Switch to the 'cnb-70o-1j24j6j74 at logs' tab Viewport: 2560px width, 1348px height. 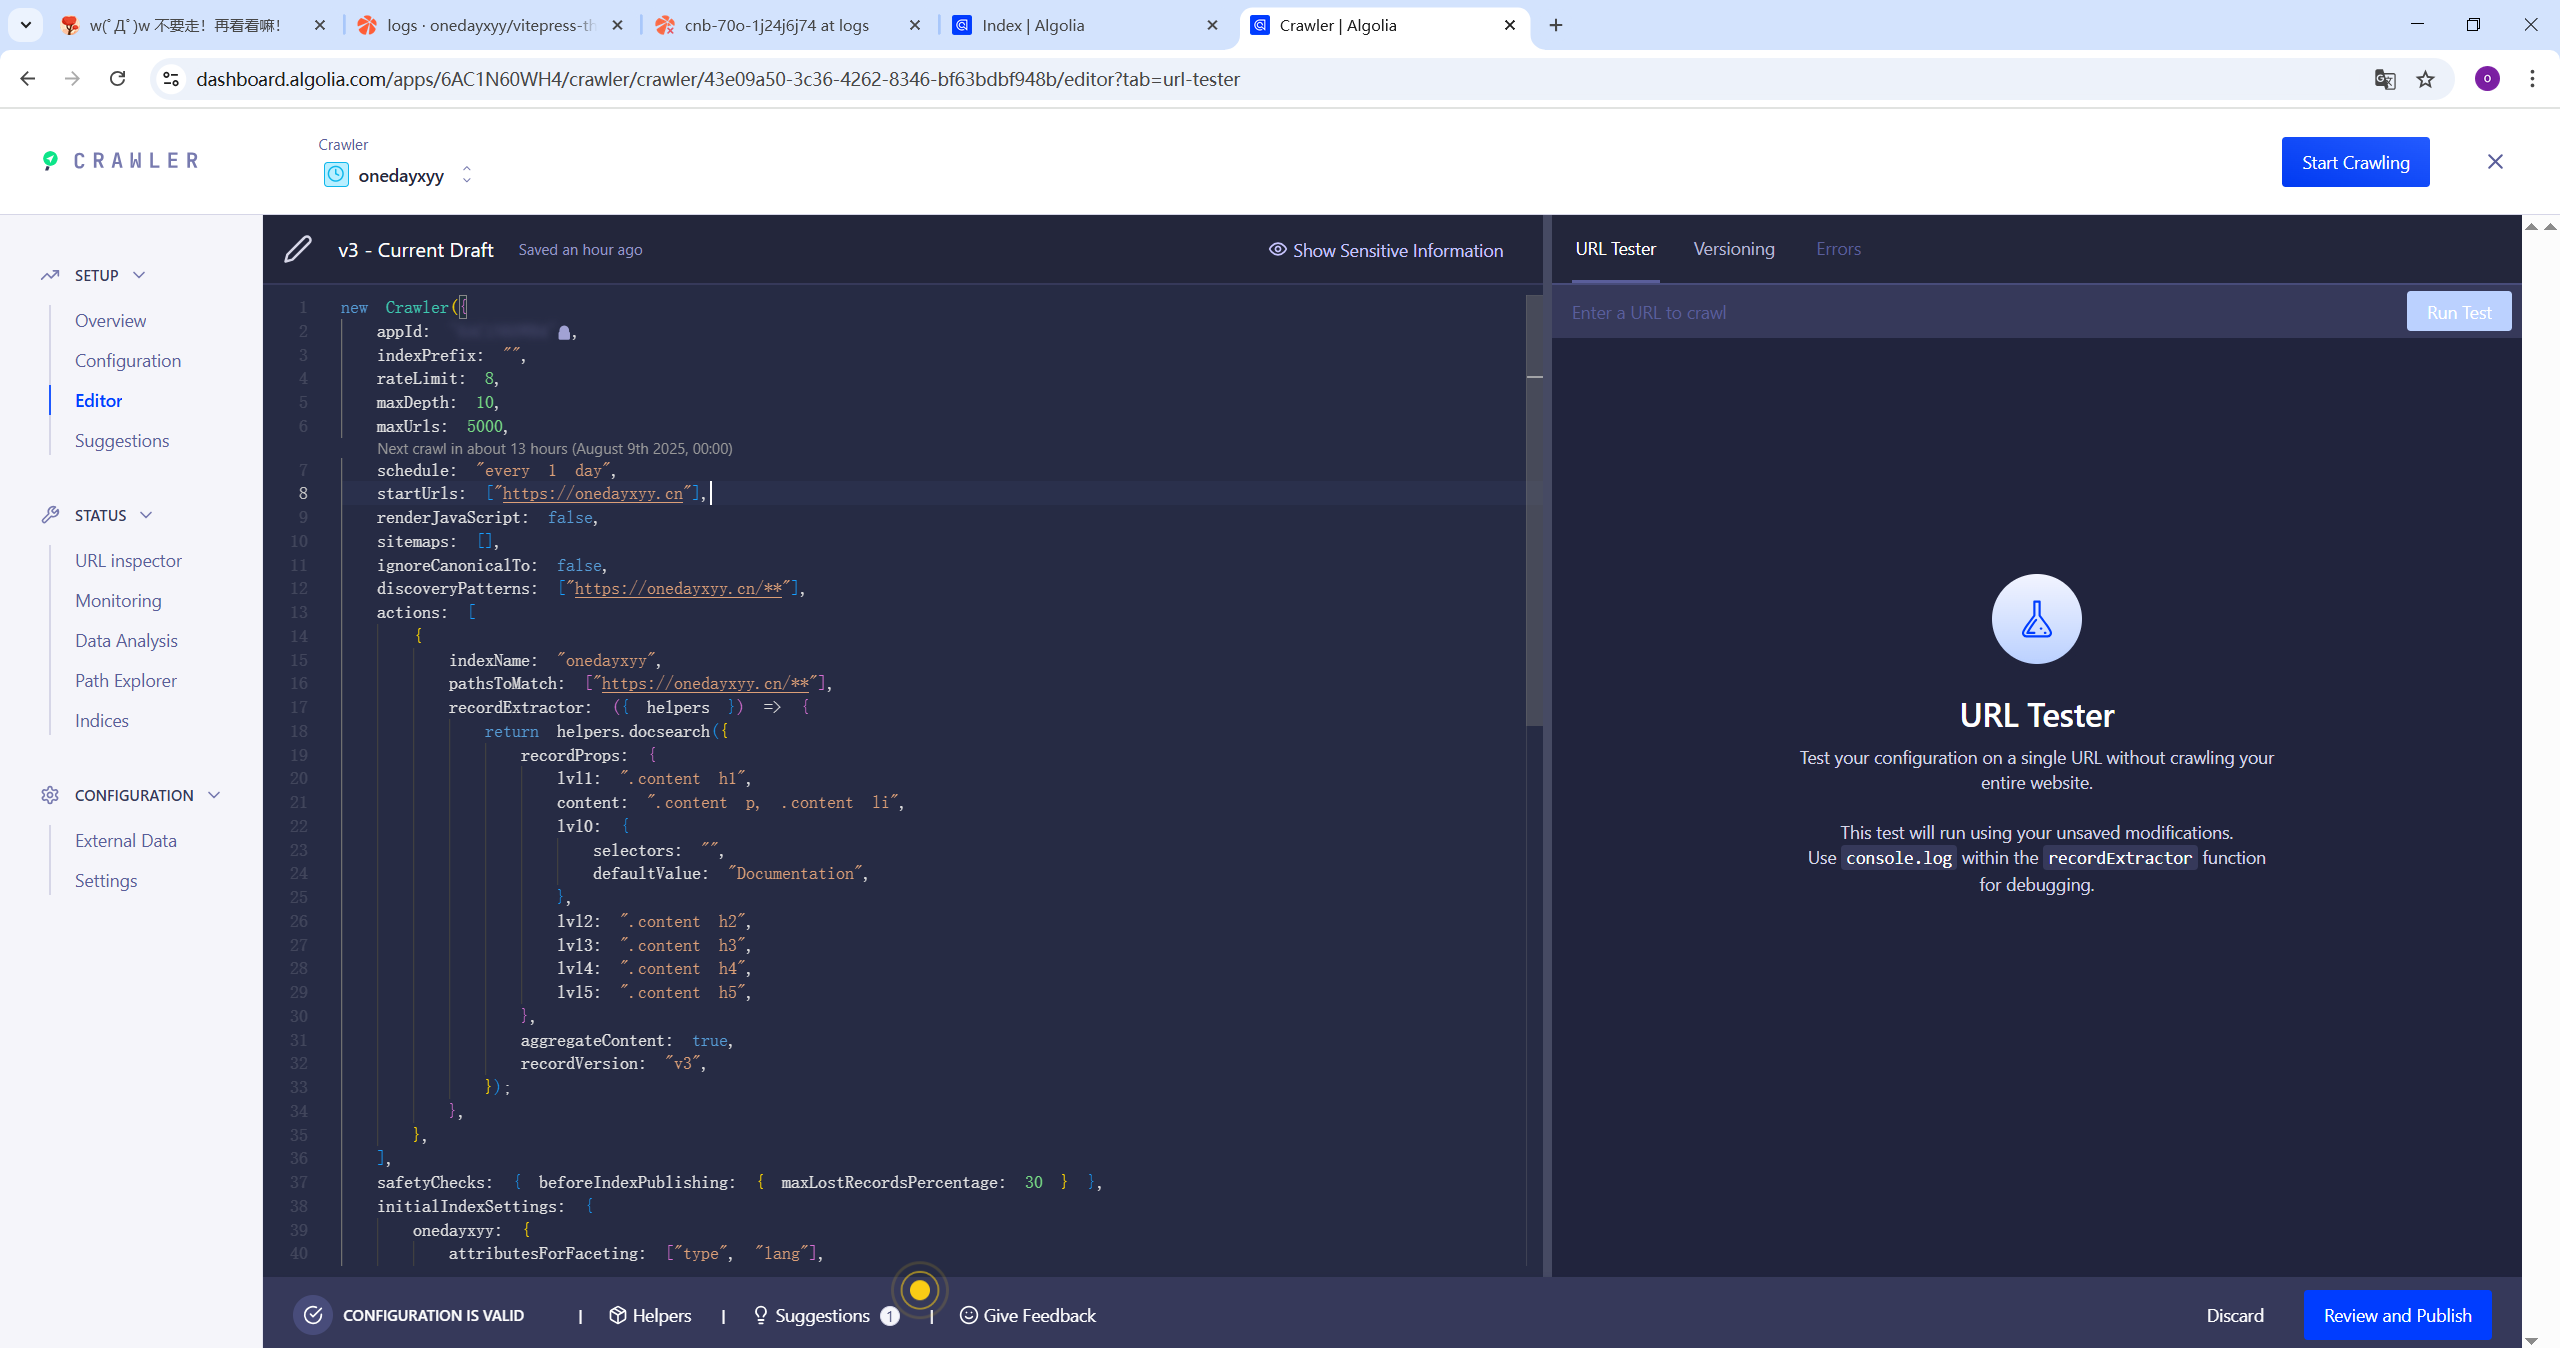787,25
